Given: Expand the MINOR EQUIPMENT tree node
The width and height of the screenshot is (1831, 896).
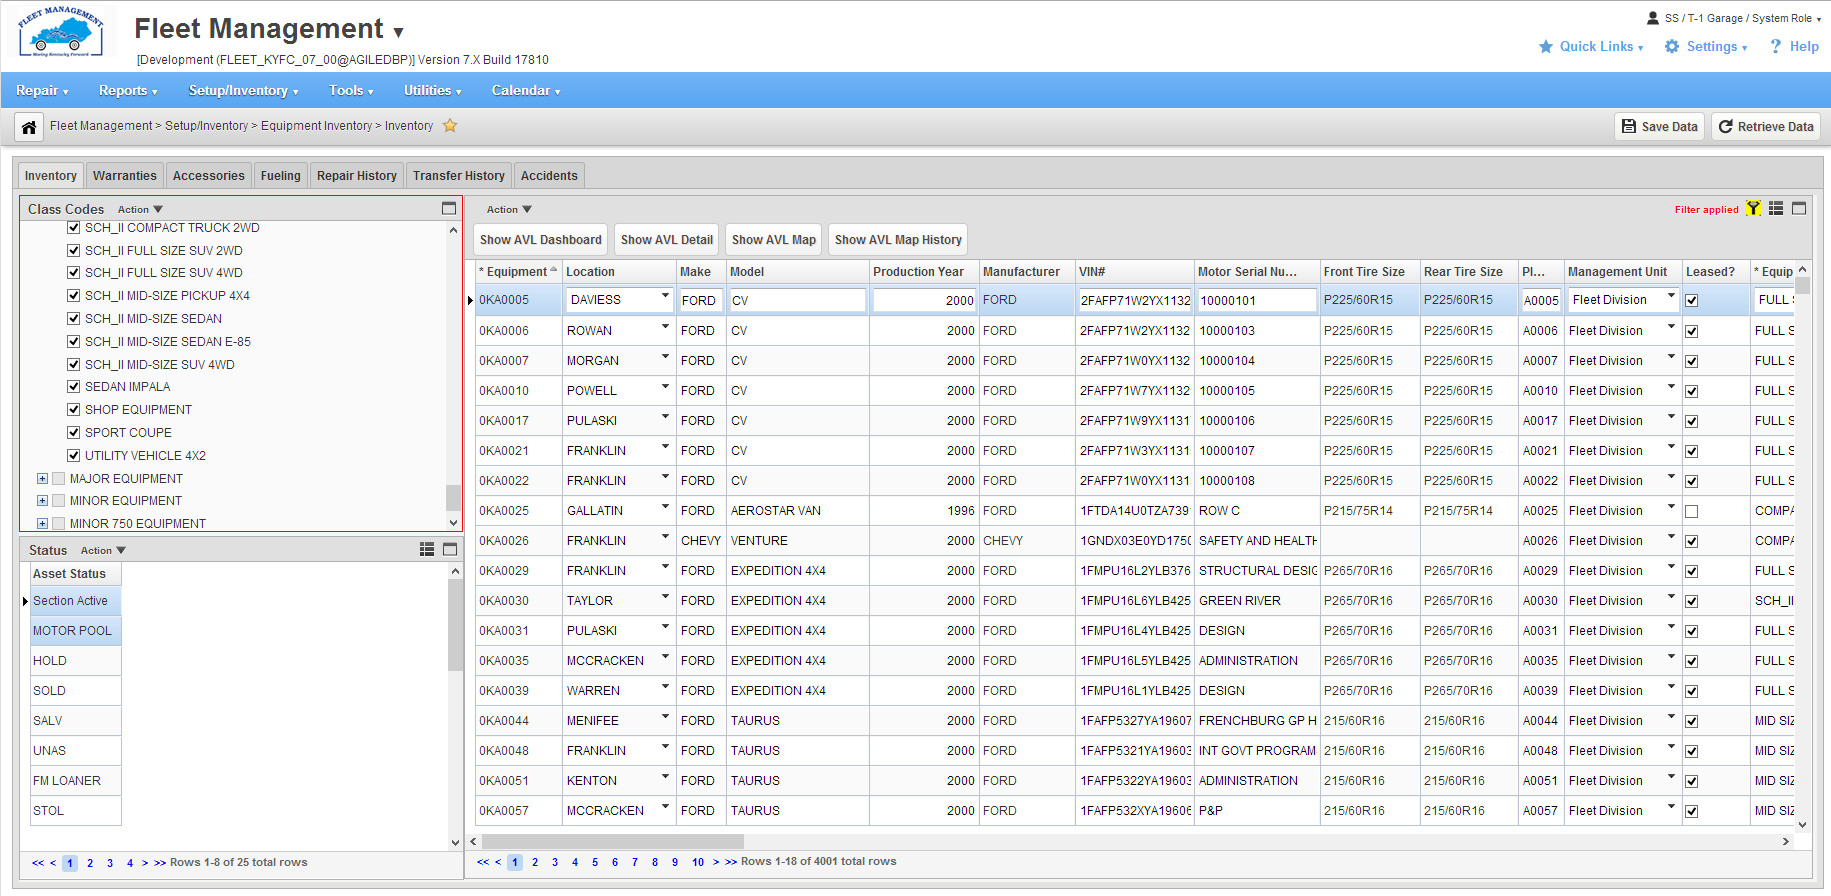Looking at the screenshot, I should pos(42,501).
